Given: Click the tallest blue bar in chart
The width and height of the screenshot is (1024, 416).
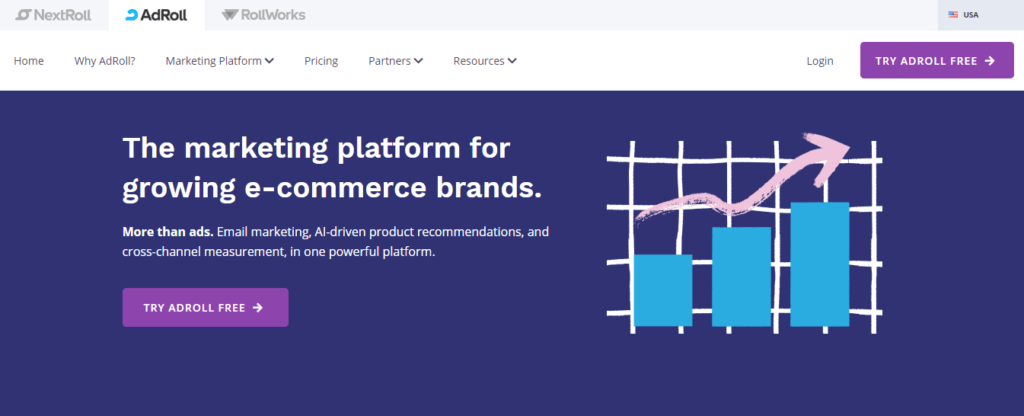Looking at the screenshot, I should coord(820,264).
